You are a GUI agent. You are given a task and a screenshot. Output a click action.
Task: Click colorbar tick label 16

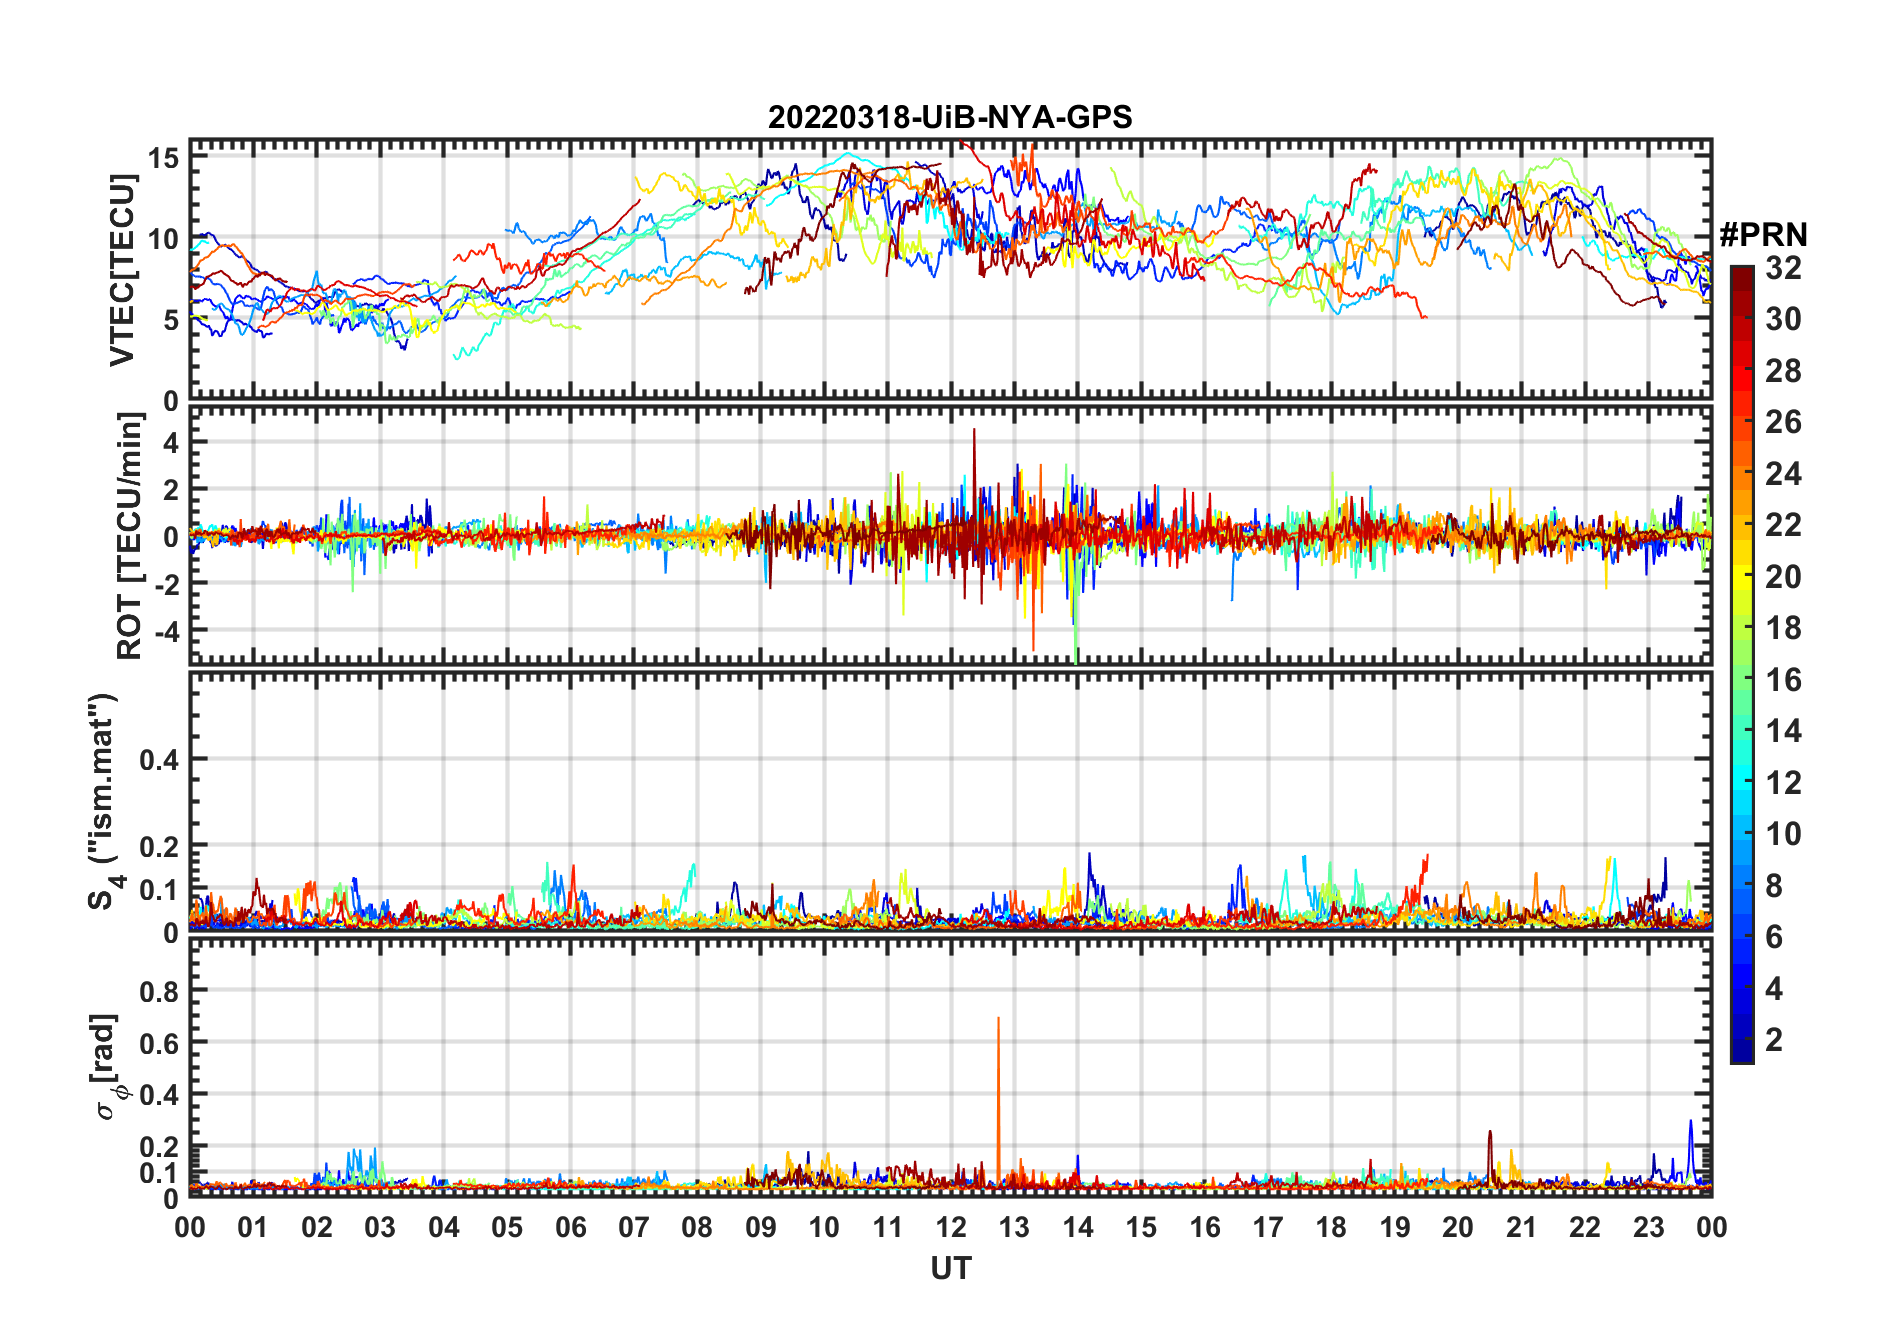[x=1783, y=680]
